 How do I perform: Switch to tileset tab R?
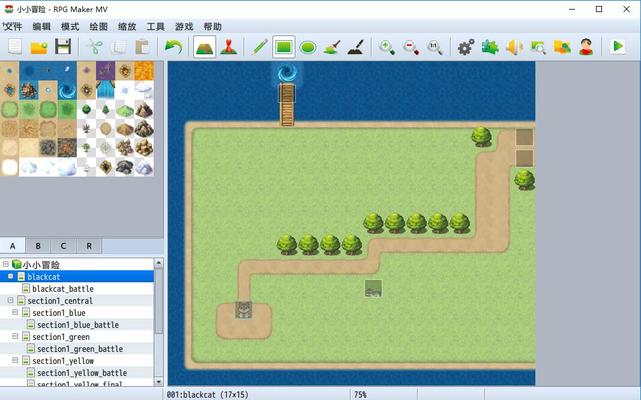[89, 246]
